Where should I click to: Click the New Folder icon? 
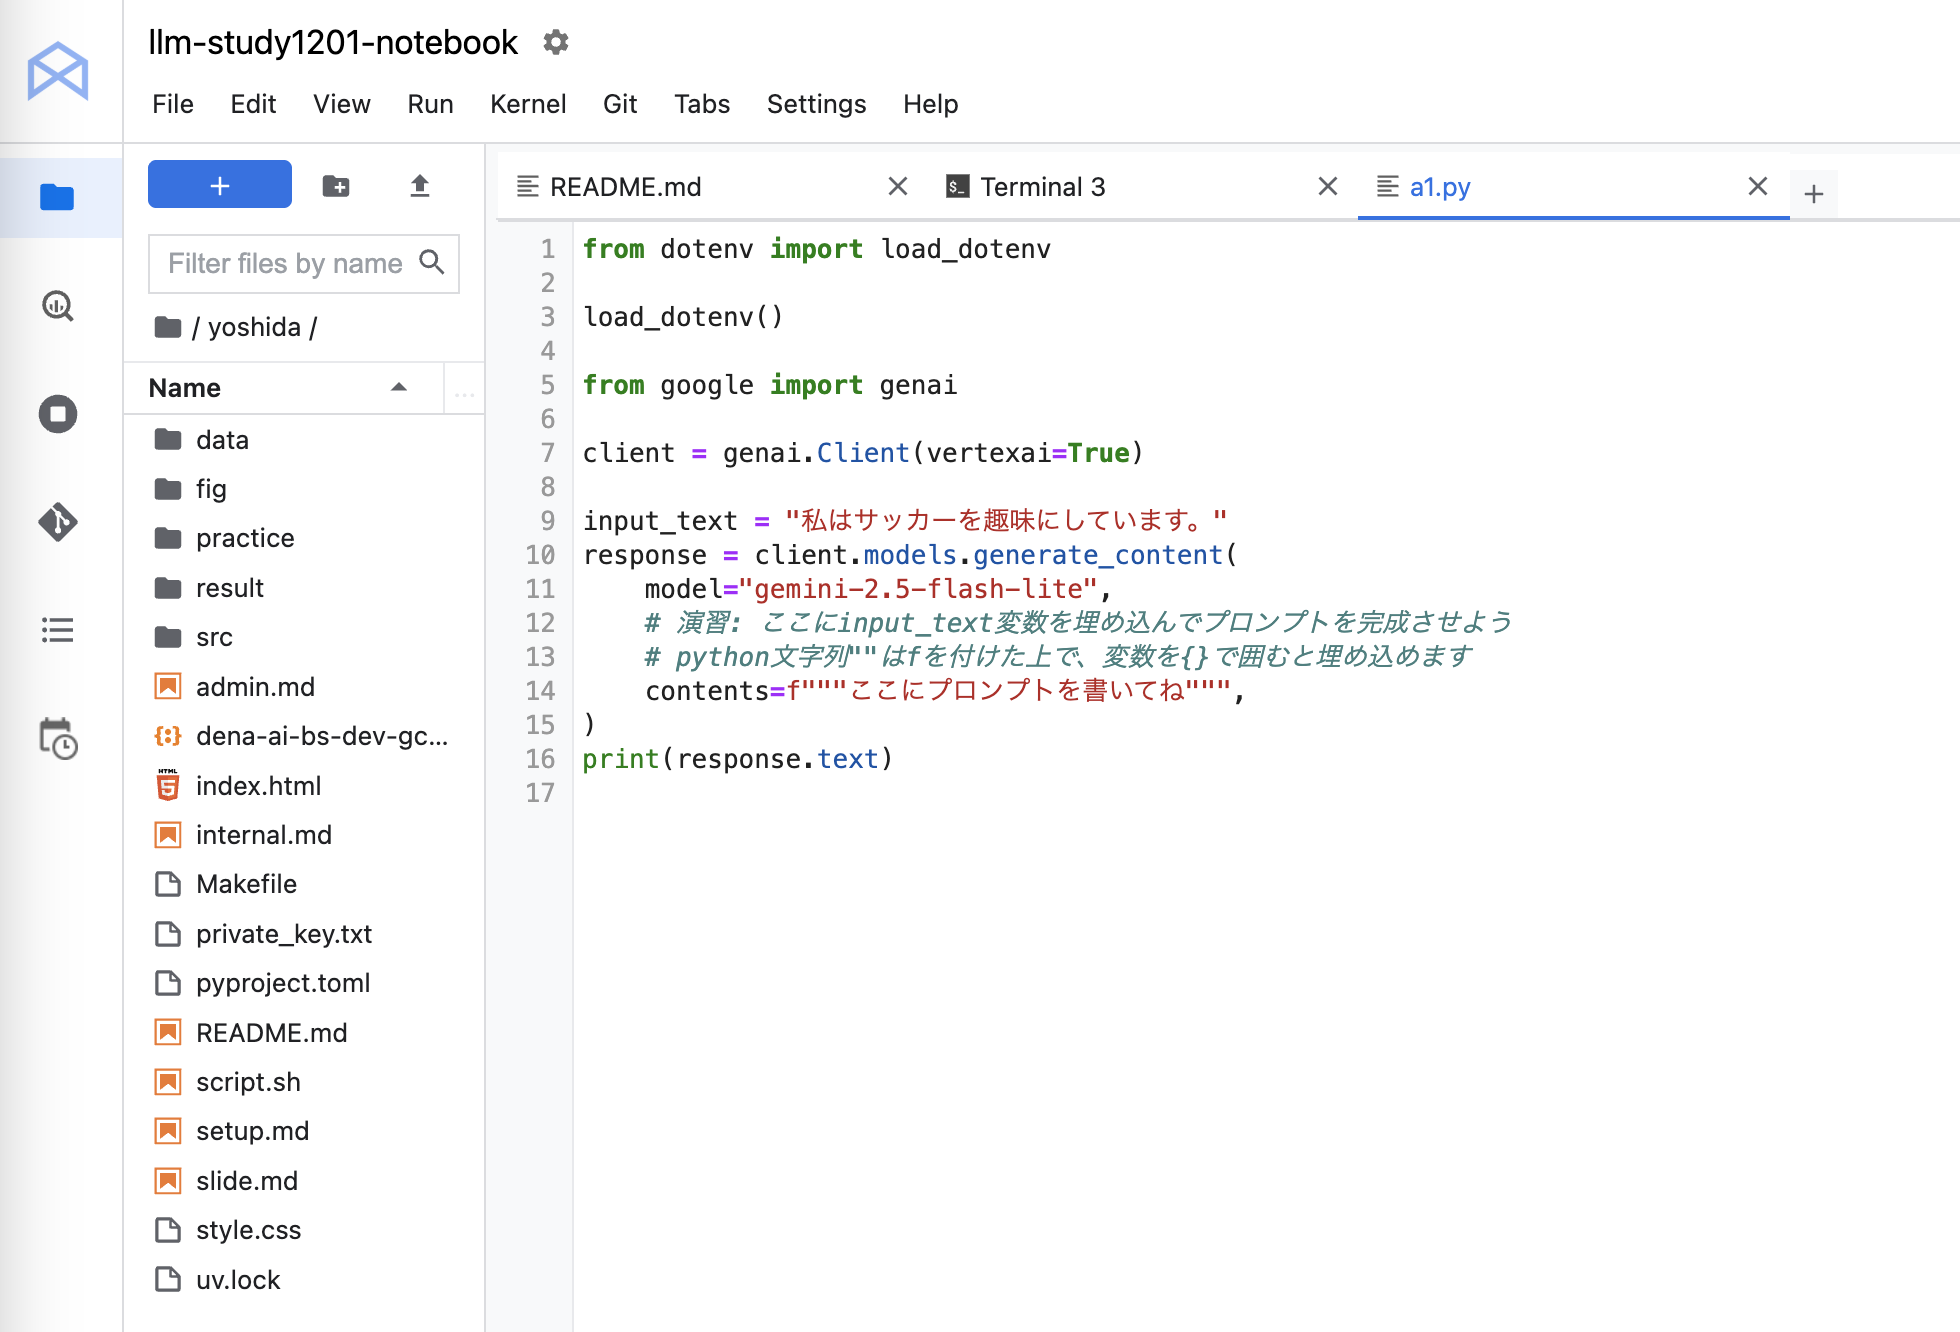tap(336, 186)
